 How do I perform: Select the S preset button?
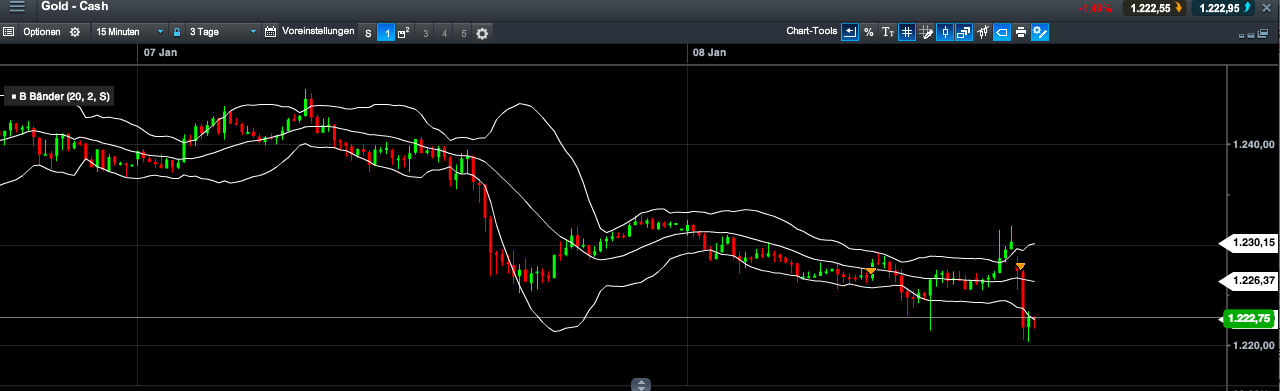(x=367, y=33)
